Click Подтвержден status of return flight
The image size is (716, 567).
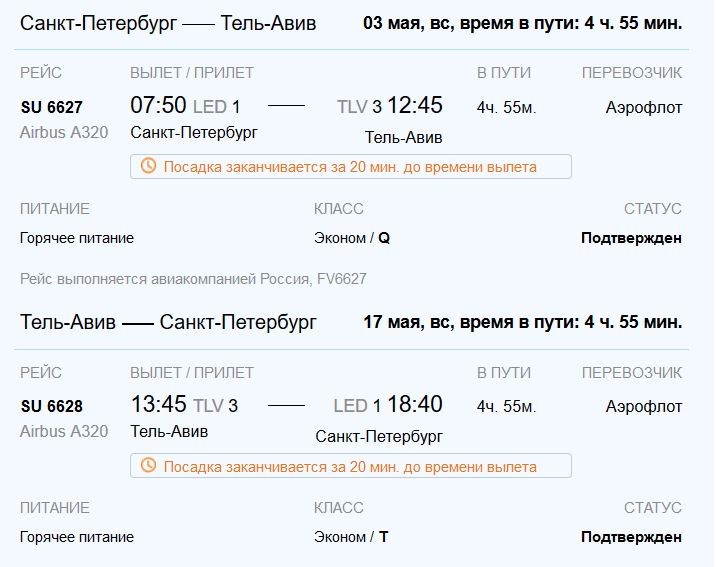click(632, 537)
